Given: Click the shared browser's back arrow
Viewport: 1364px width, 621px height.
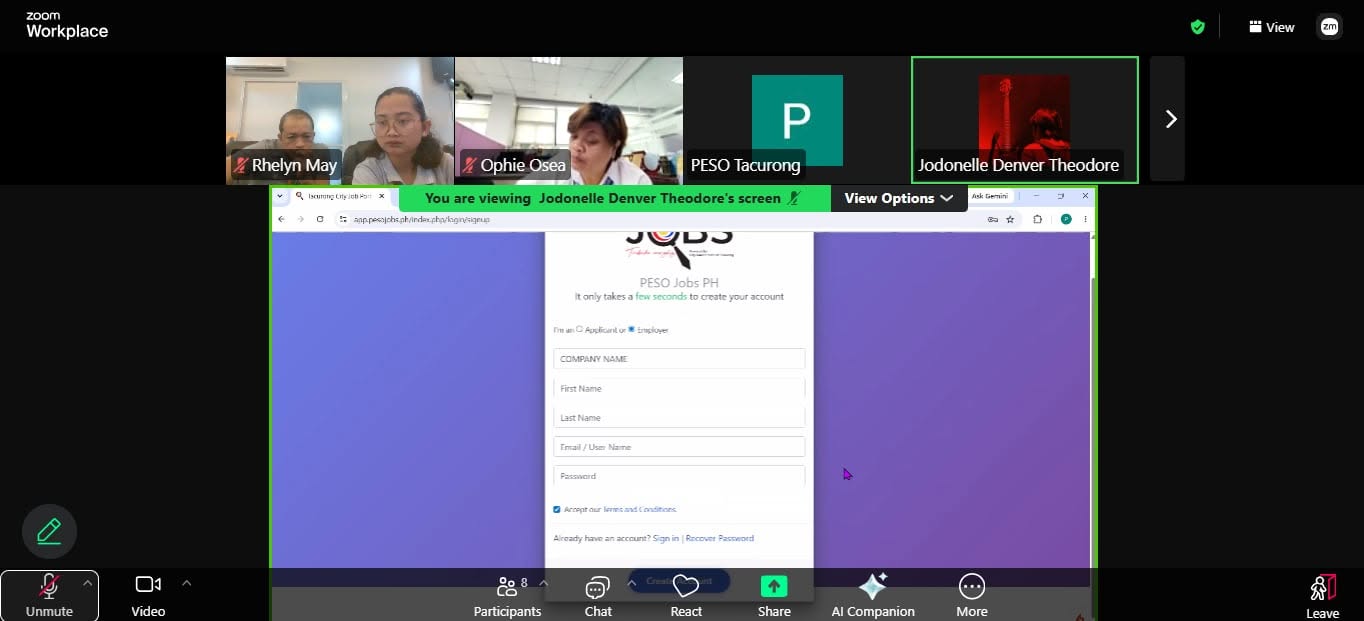Looking at the screenshot, I should [x=282, y=219].
